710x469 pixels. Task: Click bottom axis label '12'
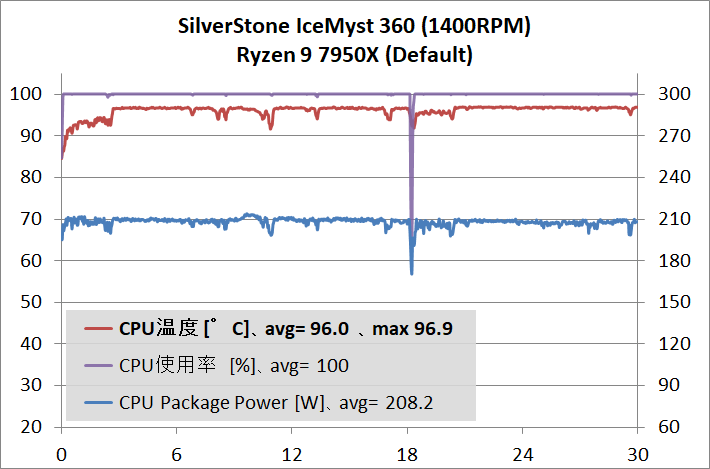[x=292, y=454]
